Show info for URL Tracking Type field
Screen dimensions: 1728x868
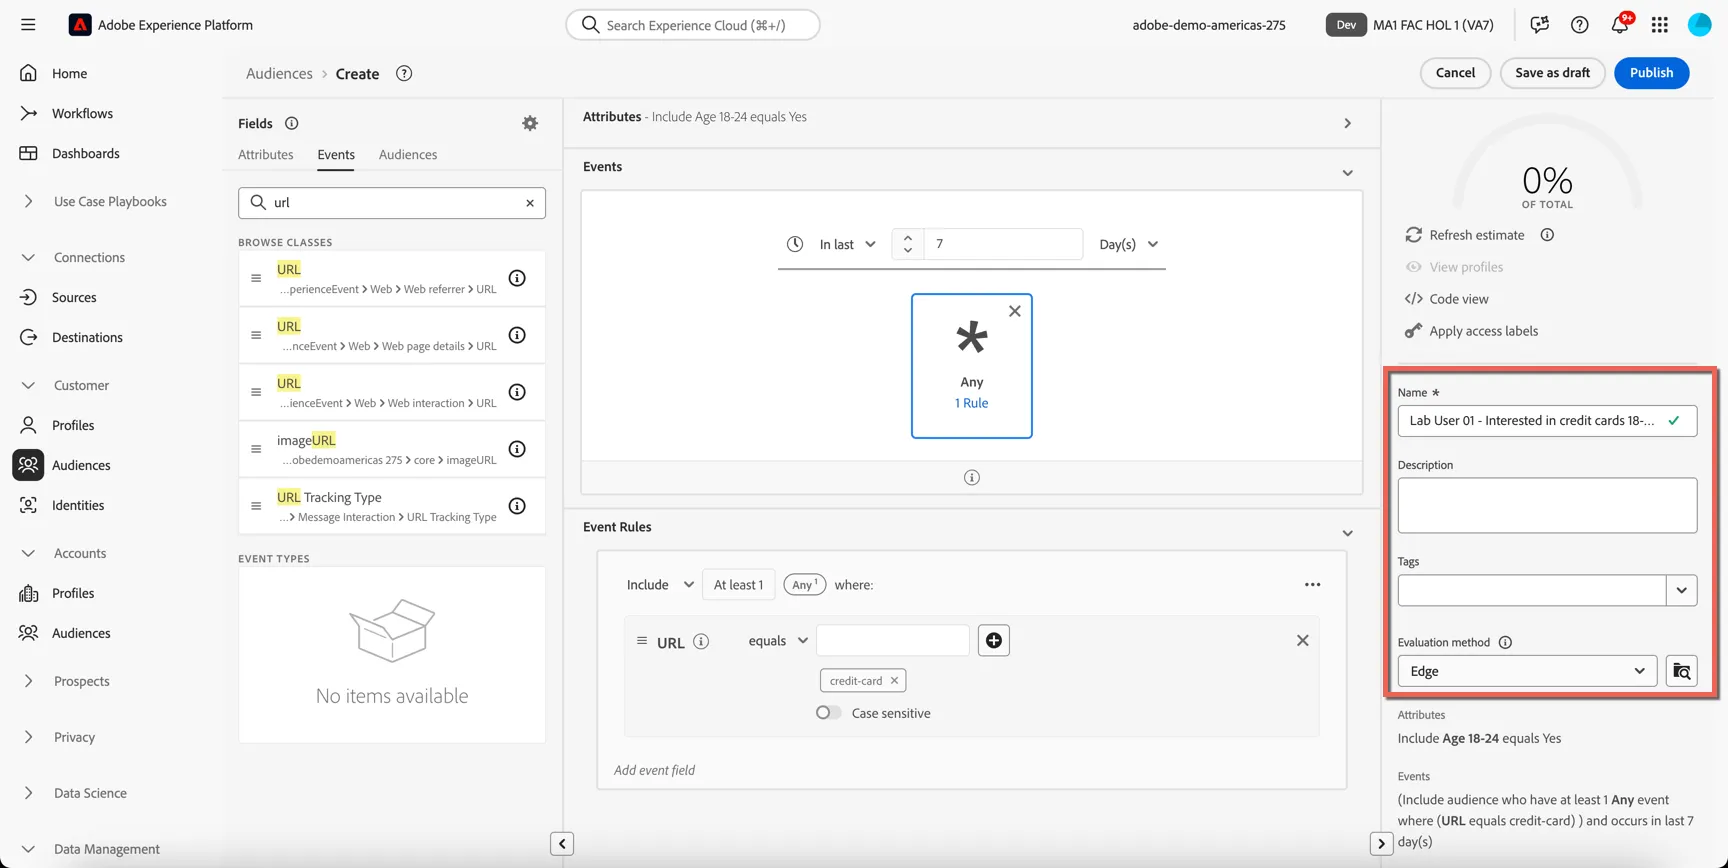point(517,506)
